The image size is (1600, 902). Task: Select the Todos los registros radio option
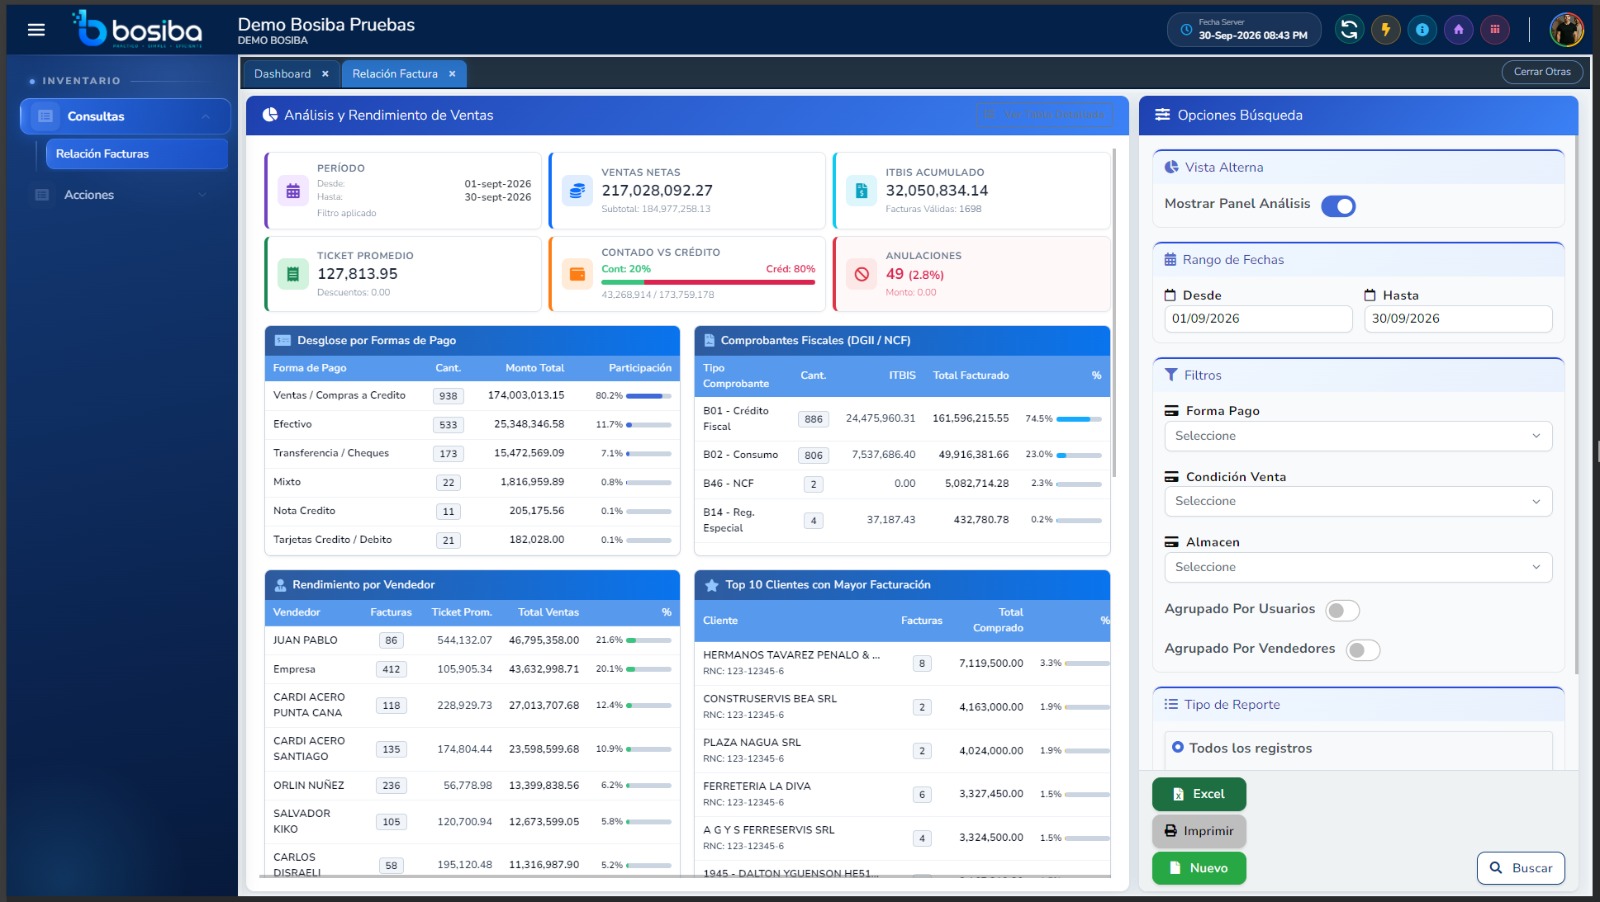tap(1178, 747)
